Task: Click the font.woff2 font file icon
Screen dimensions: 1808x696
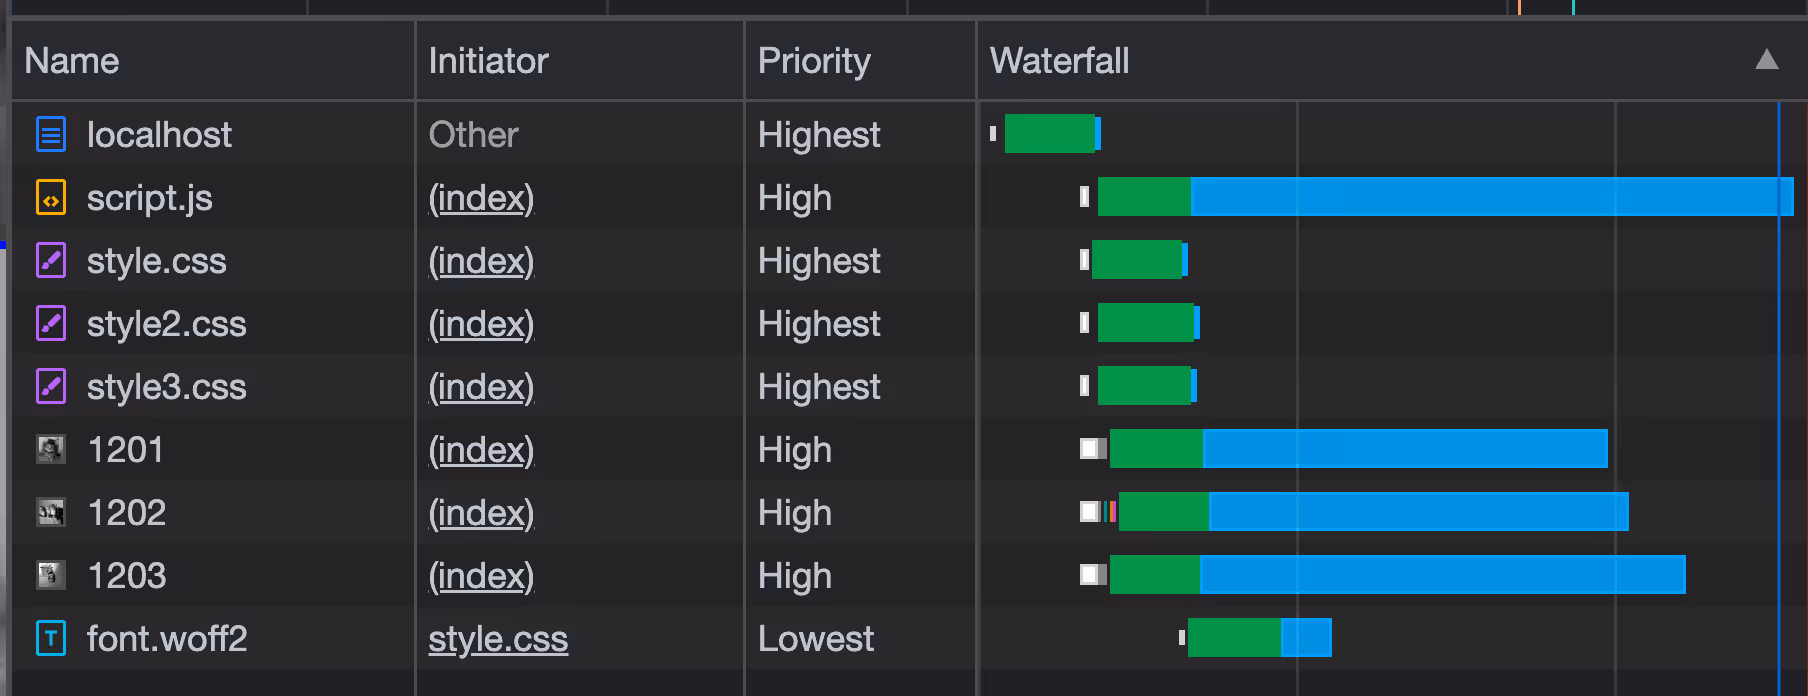Action: point(51,638)
